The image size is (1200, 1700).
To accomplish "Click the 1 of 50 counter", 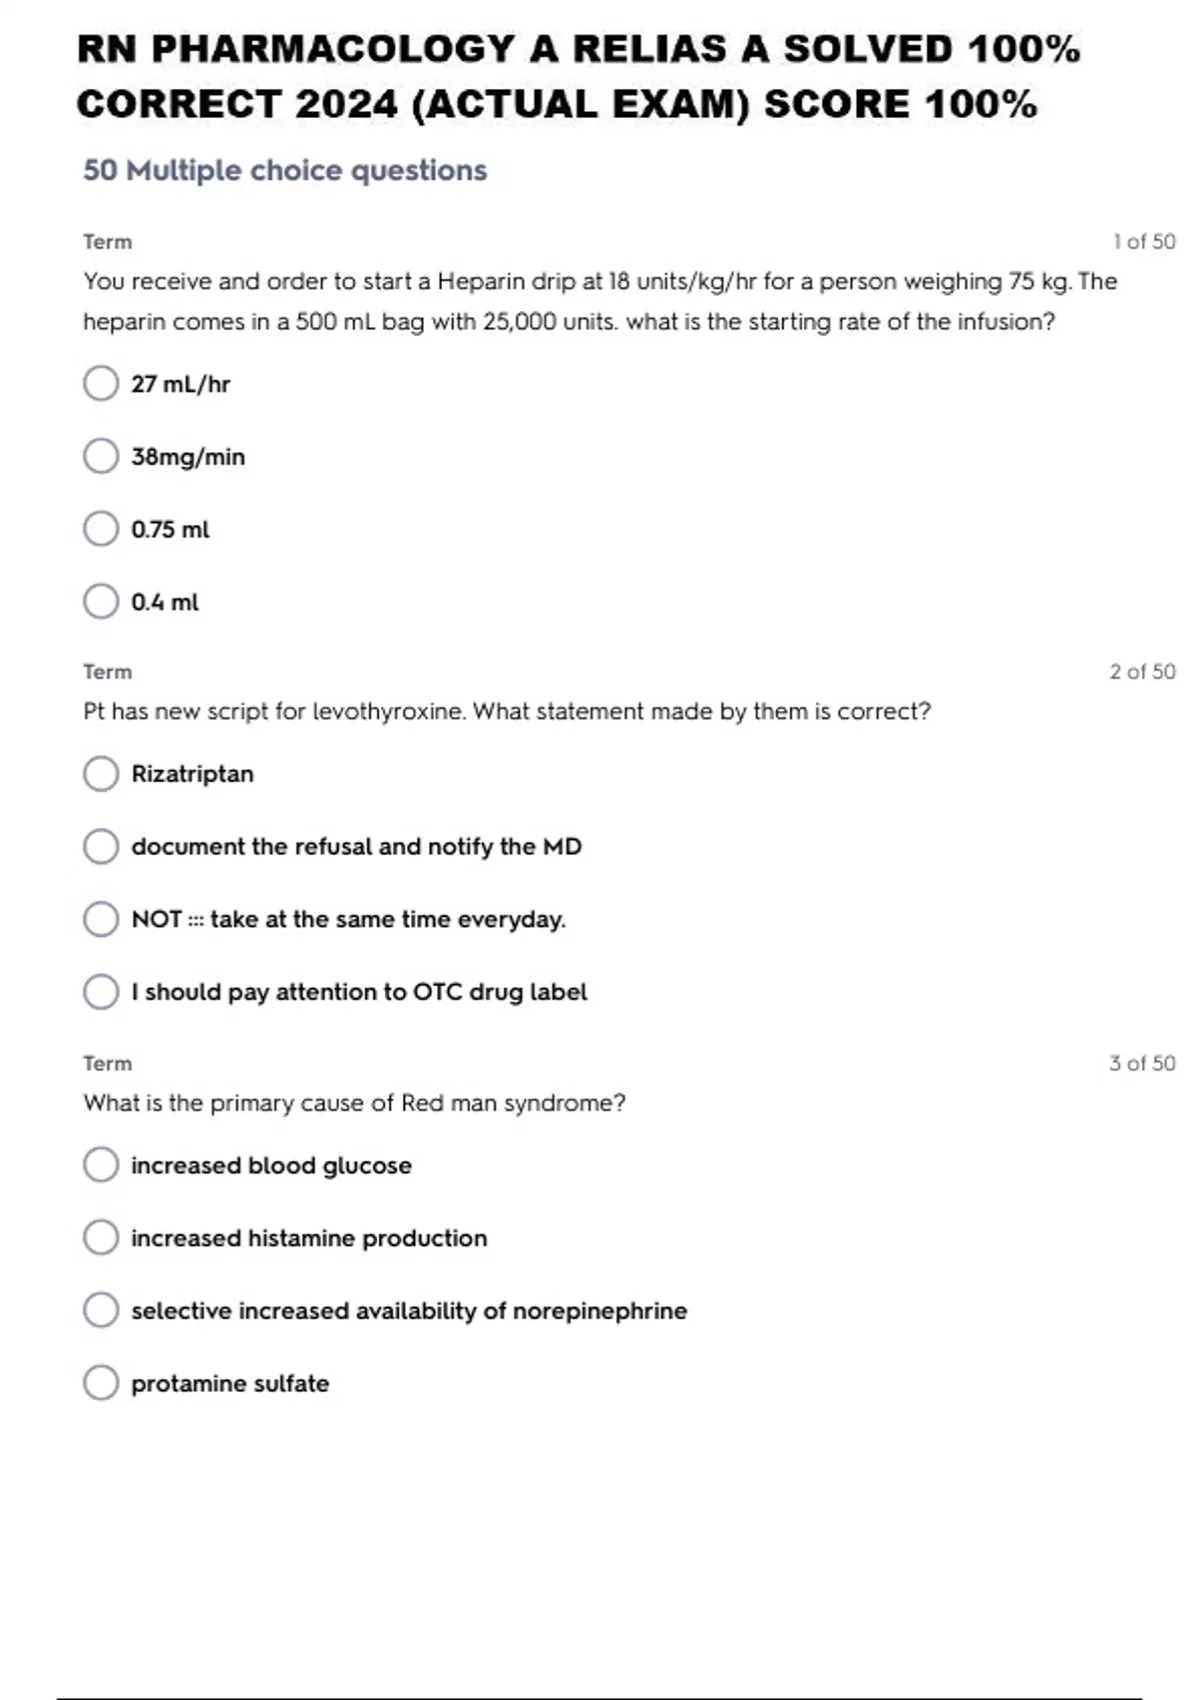I will (x=1144, y=242).
